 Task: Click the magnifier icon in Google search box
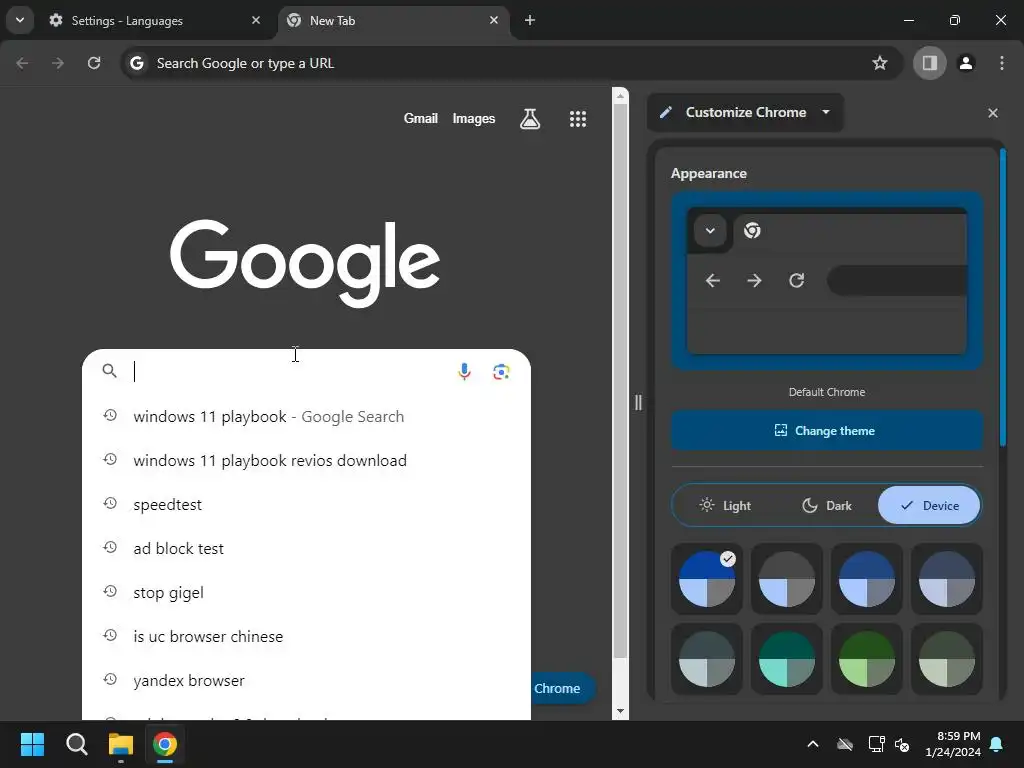point(109,371)
